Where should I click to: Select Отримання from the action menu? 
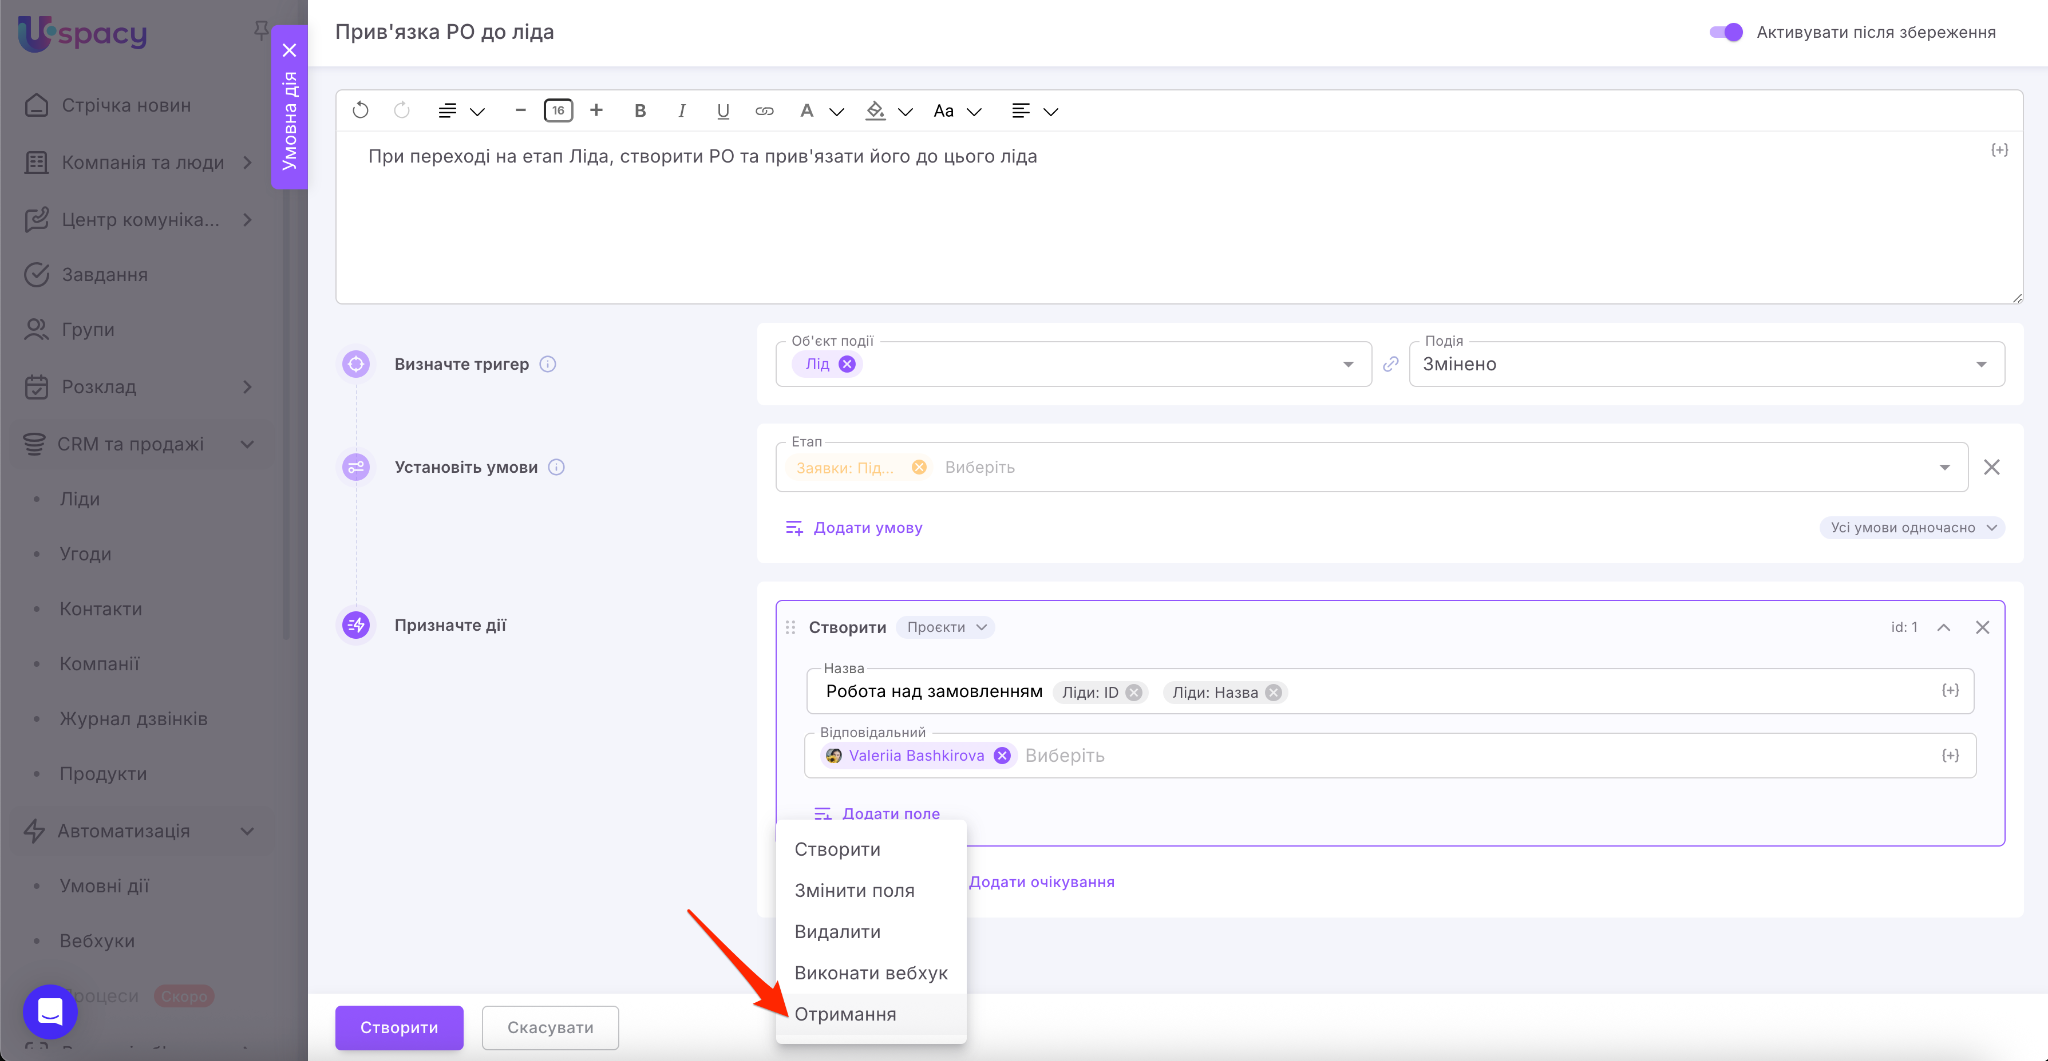pyautogui.click(x=845, y=1014)
